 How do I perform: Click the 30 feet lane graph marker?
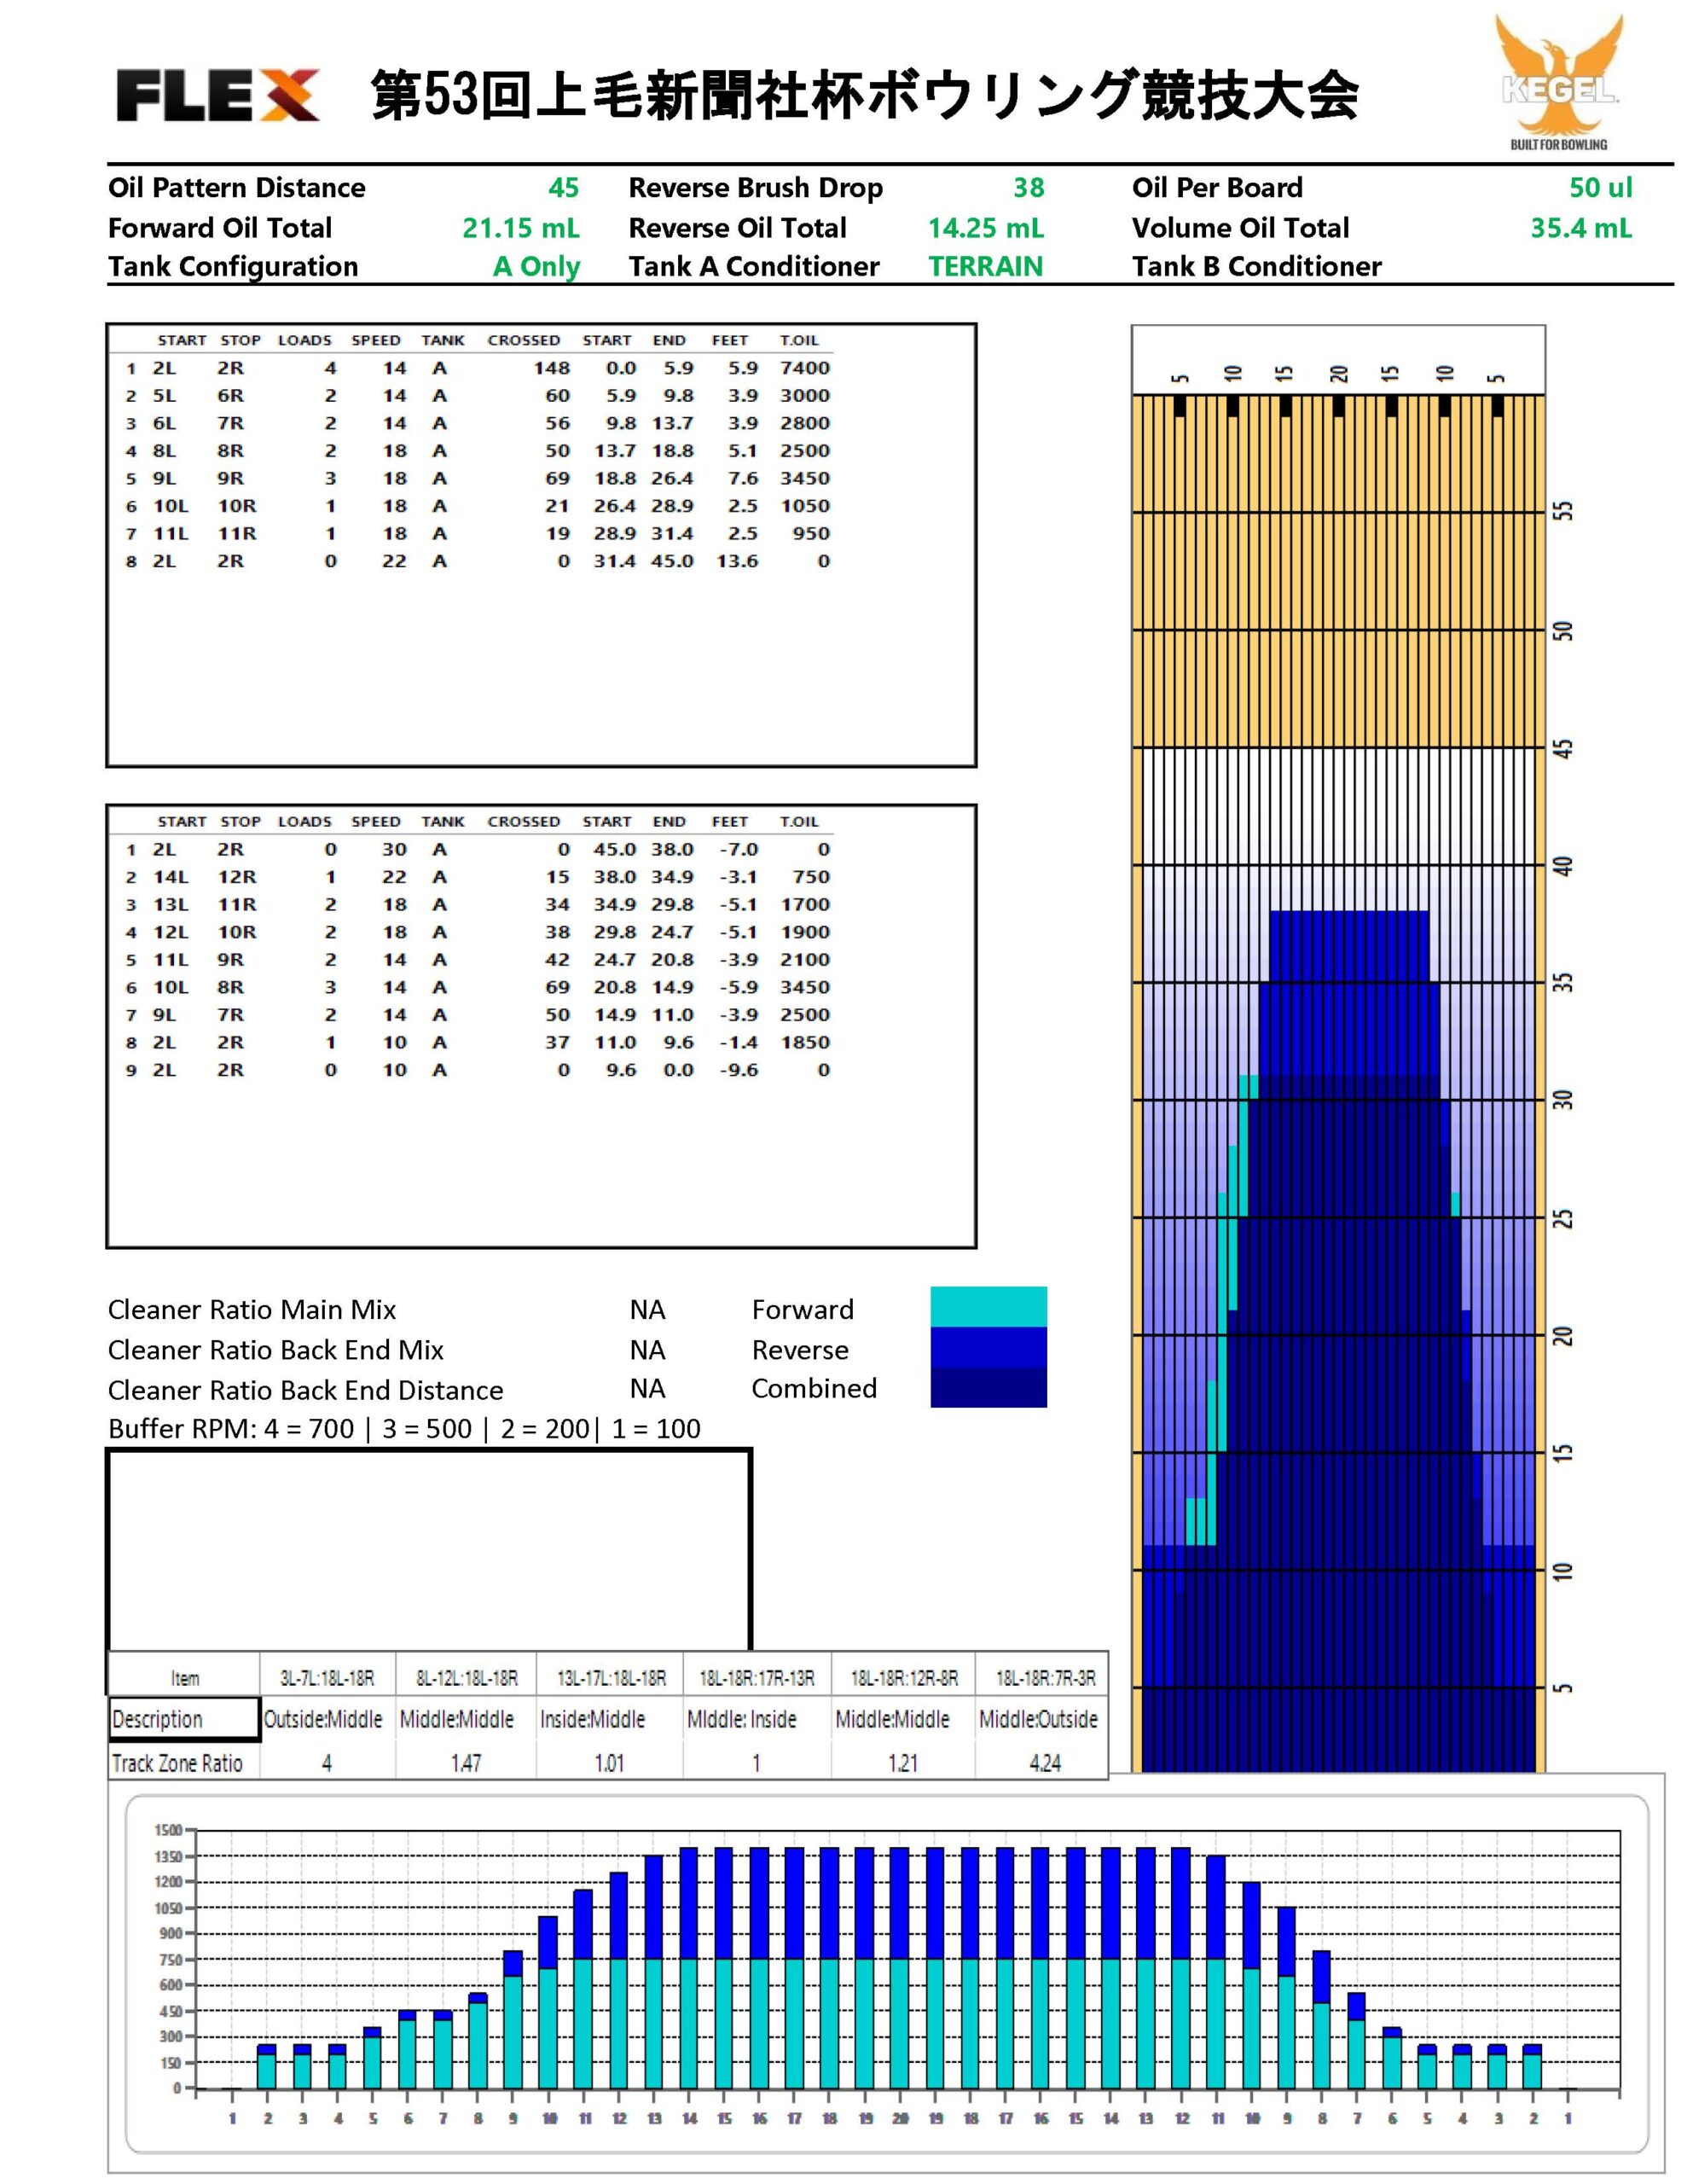click(1563, 1100)
